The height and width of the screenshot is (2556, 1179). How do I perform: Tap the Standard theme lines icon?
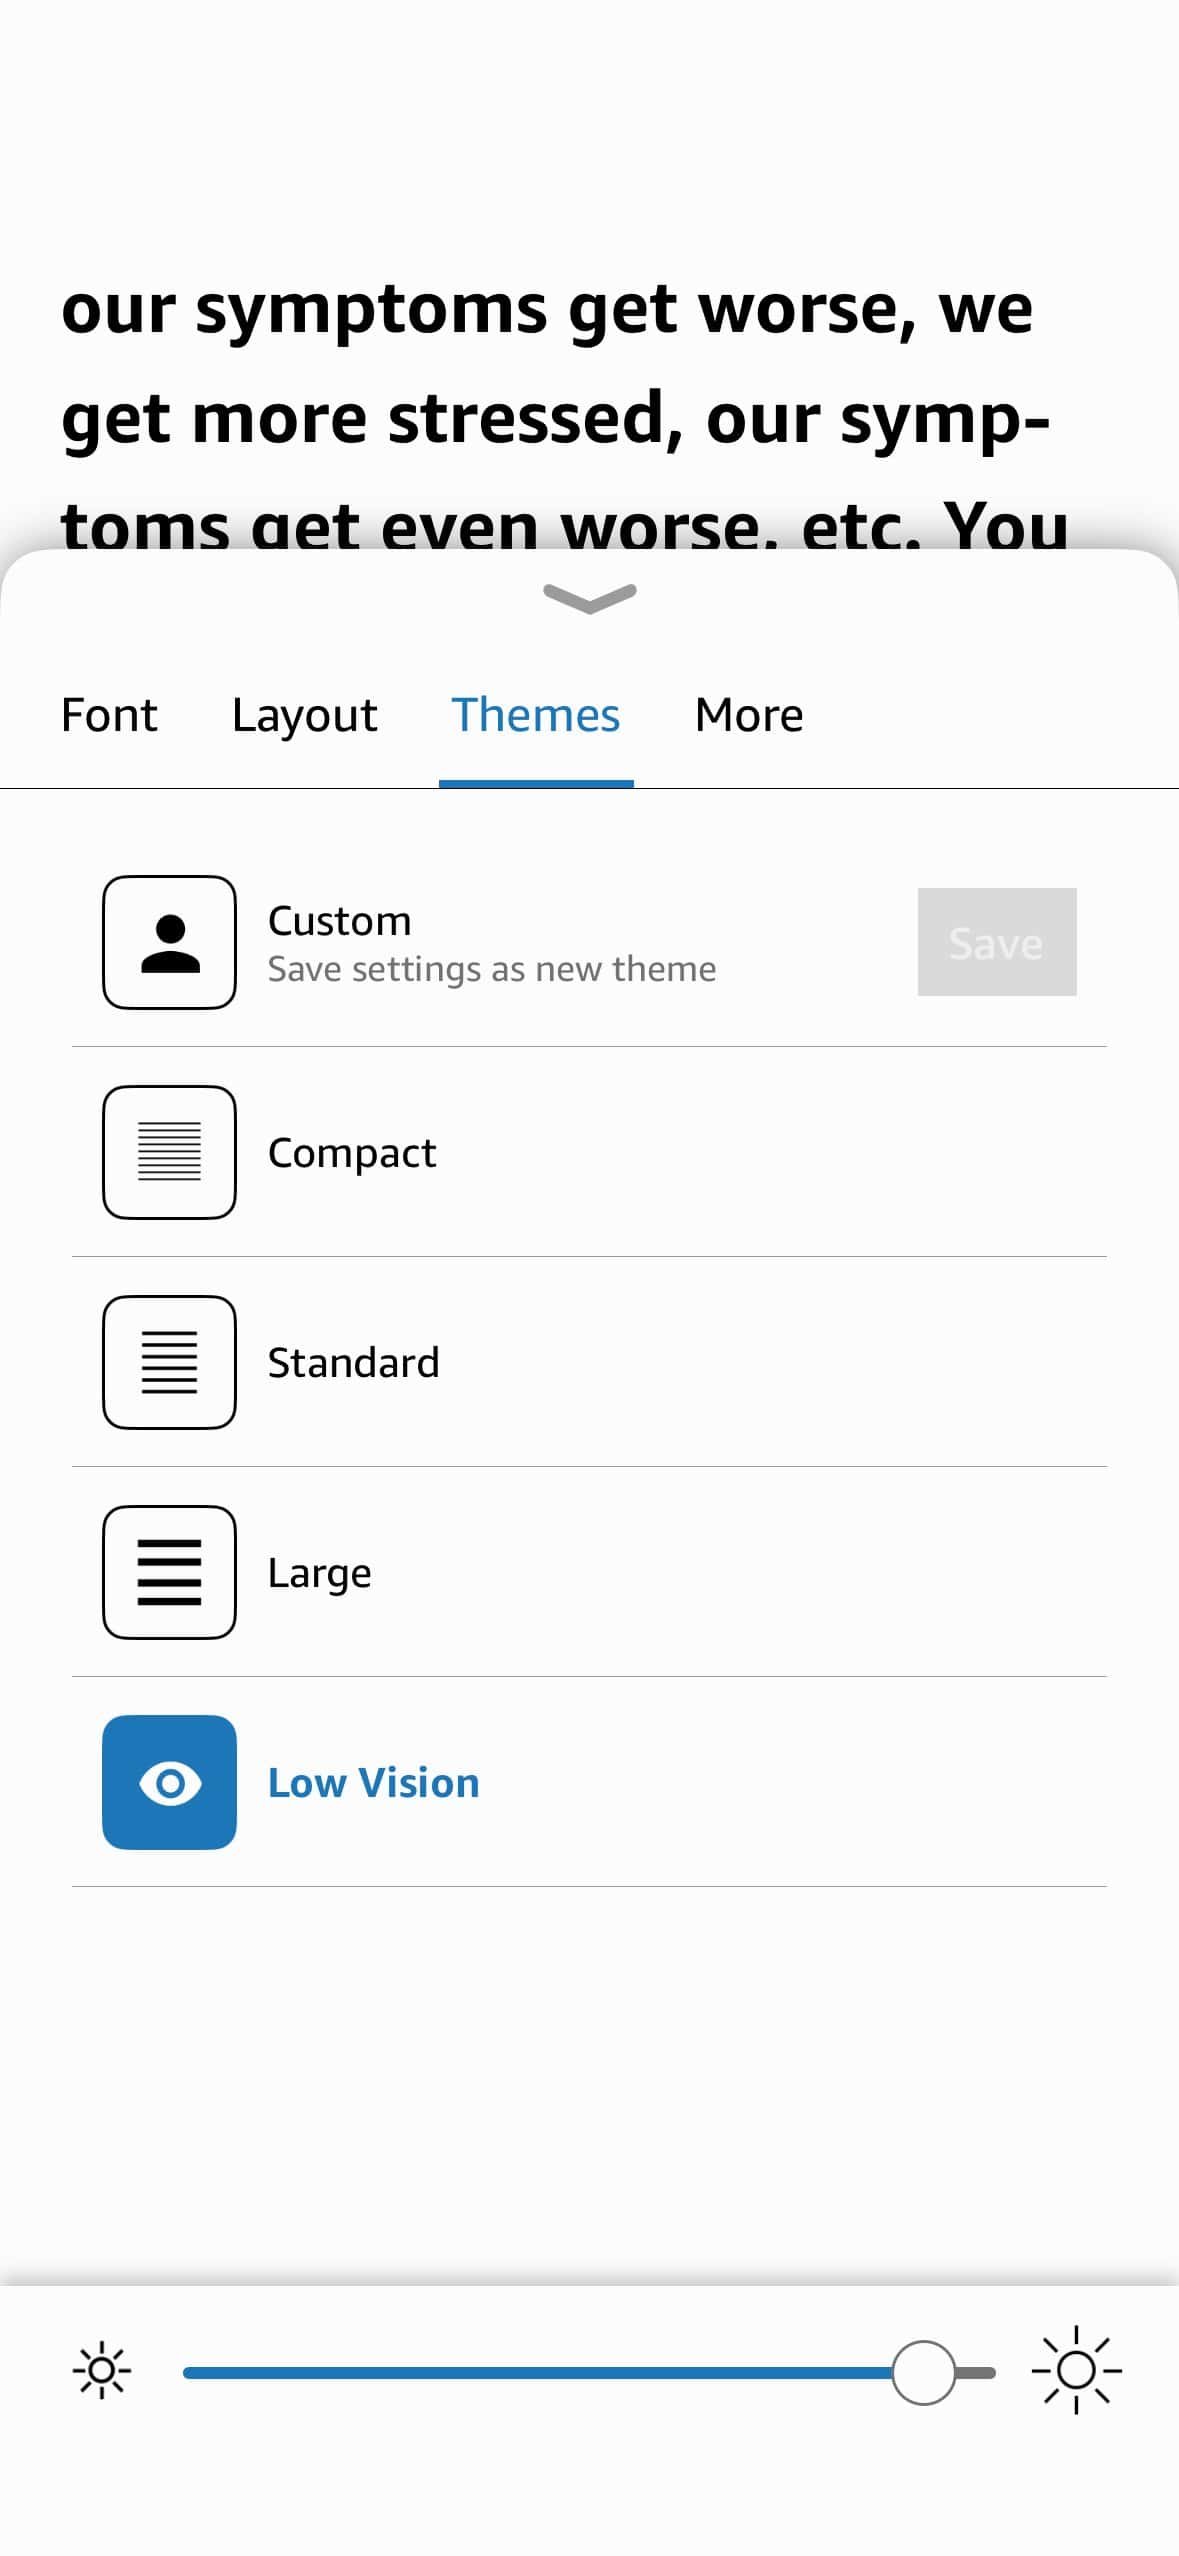tap(169, 1362)
